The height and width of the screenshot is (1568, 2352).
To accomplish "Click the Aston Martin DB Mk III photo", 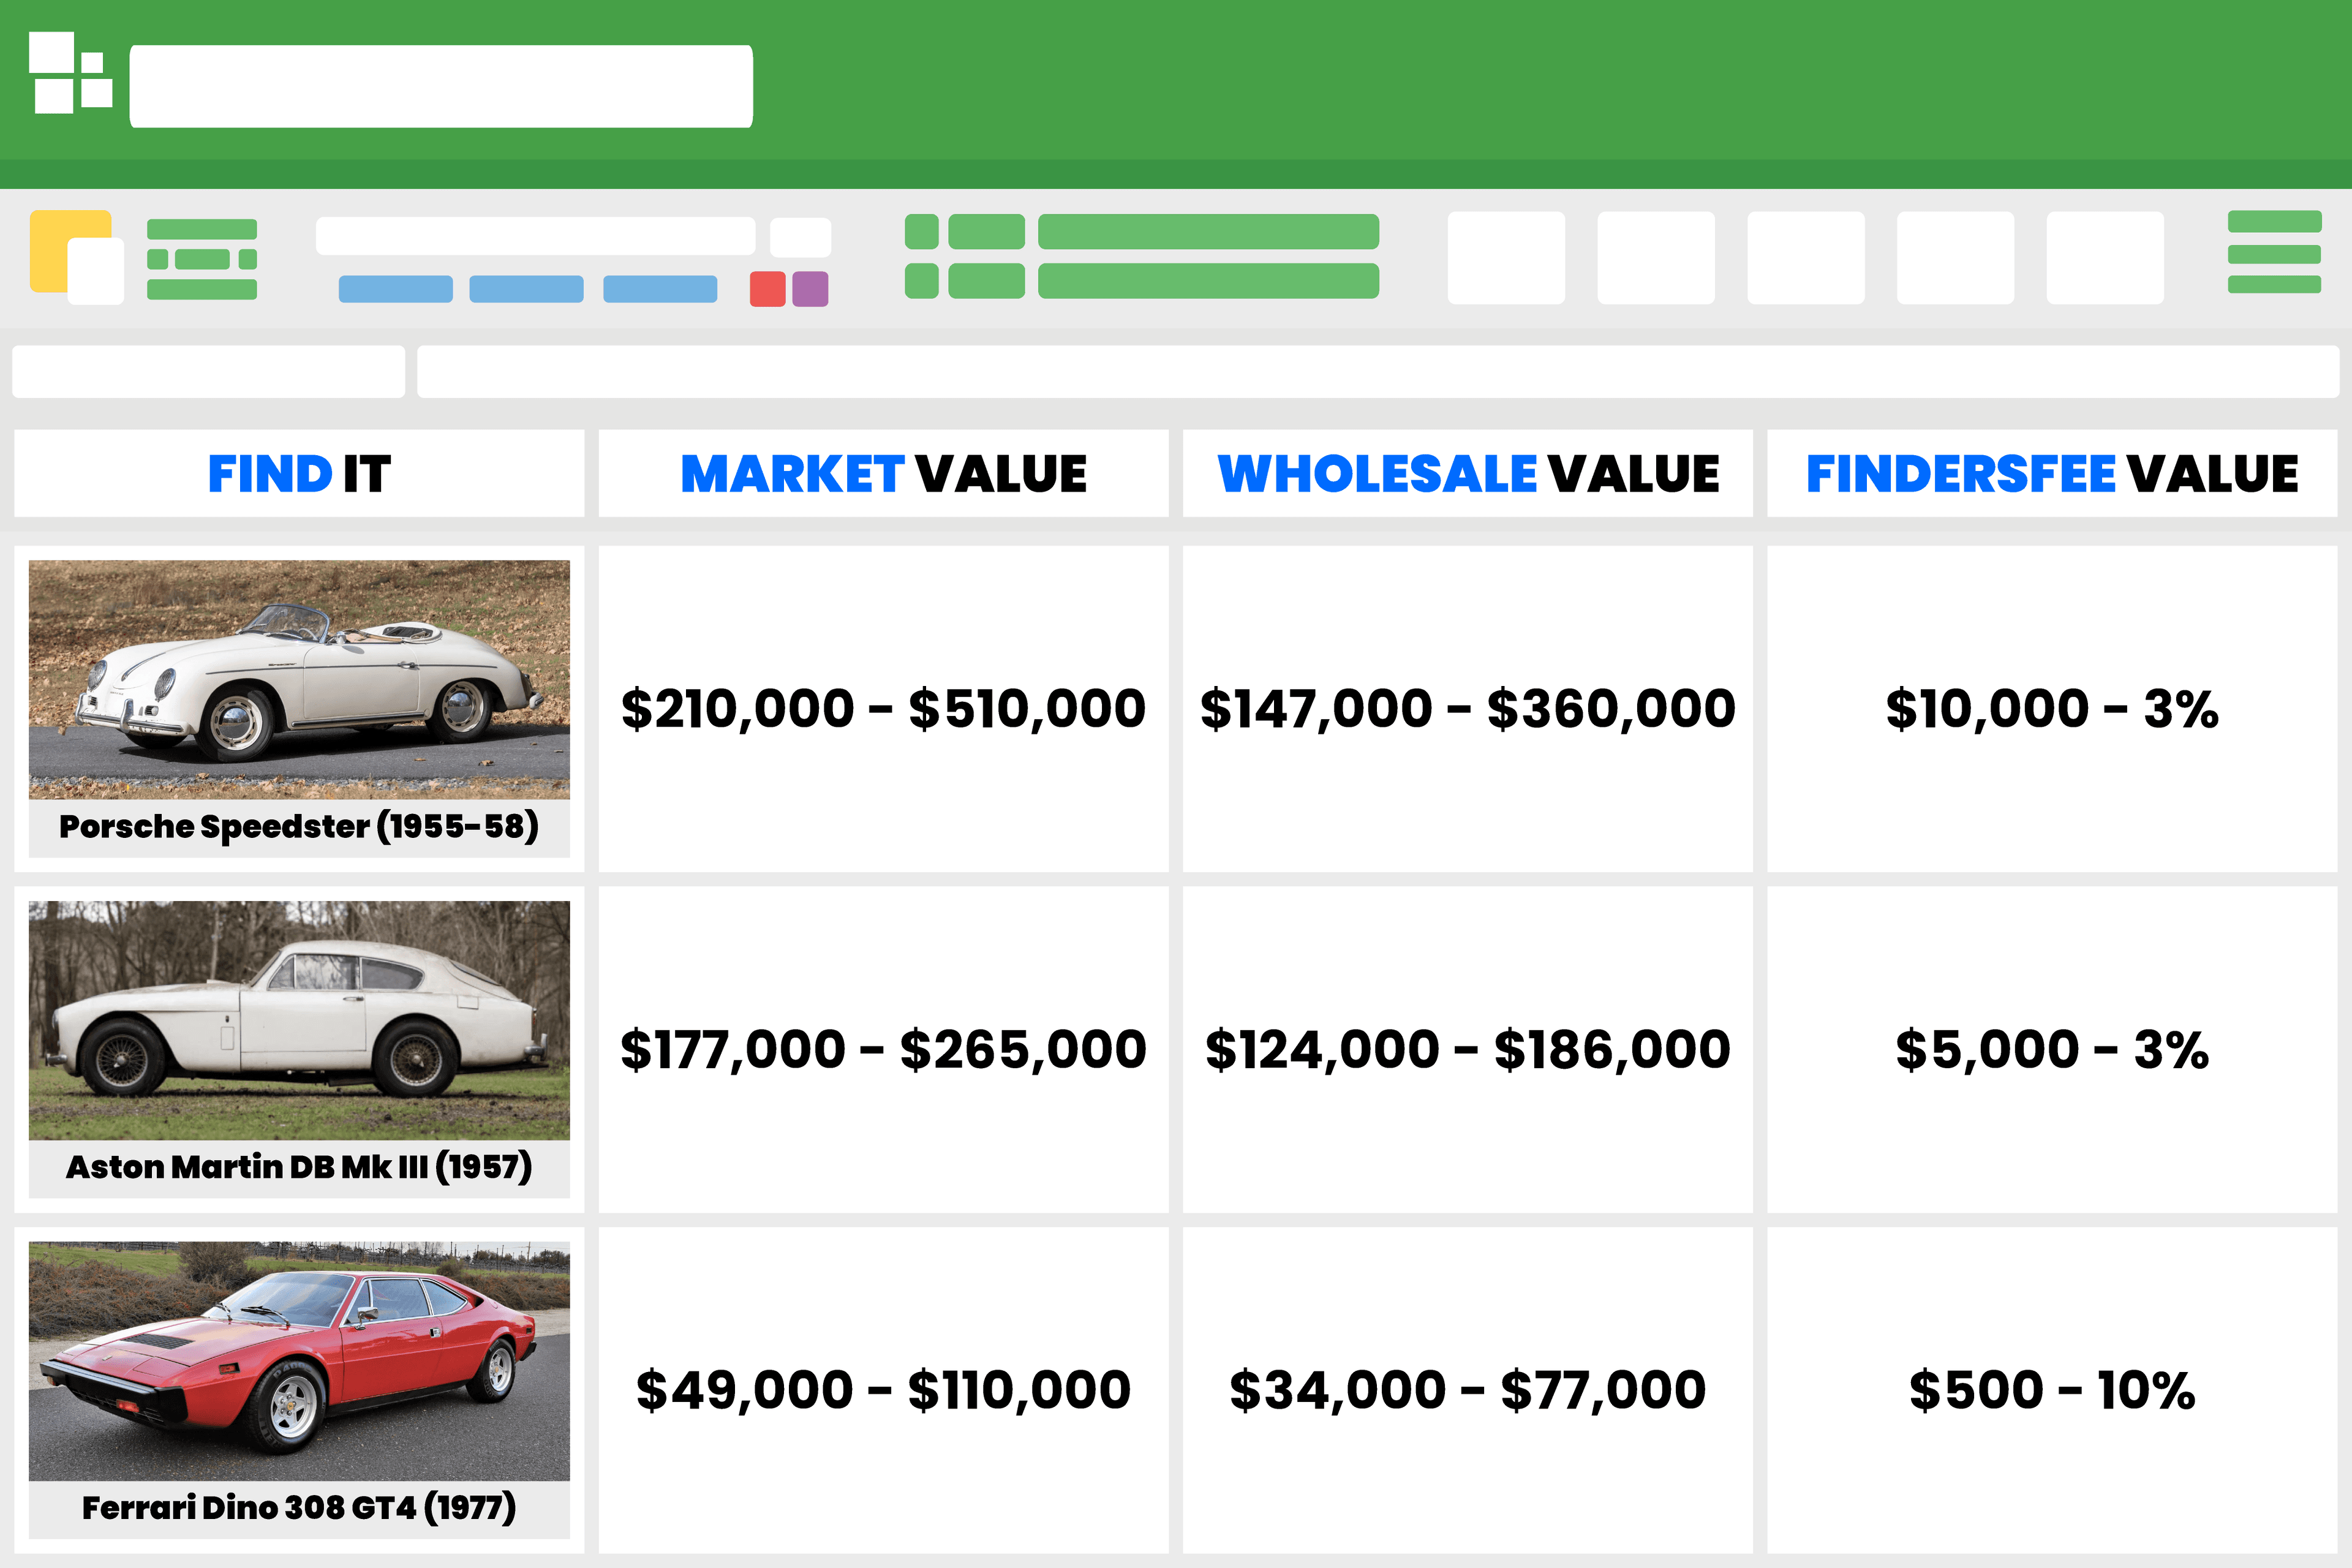I will tap(299, 1020).
